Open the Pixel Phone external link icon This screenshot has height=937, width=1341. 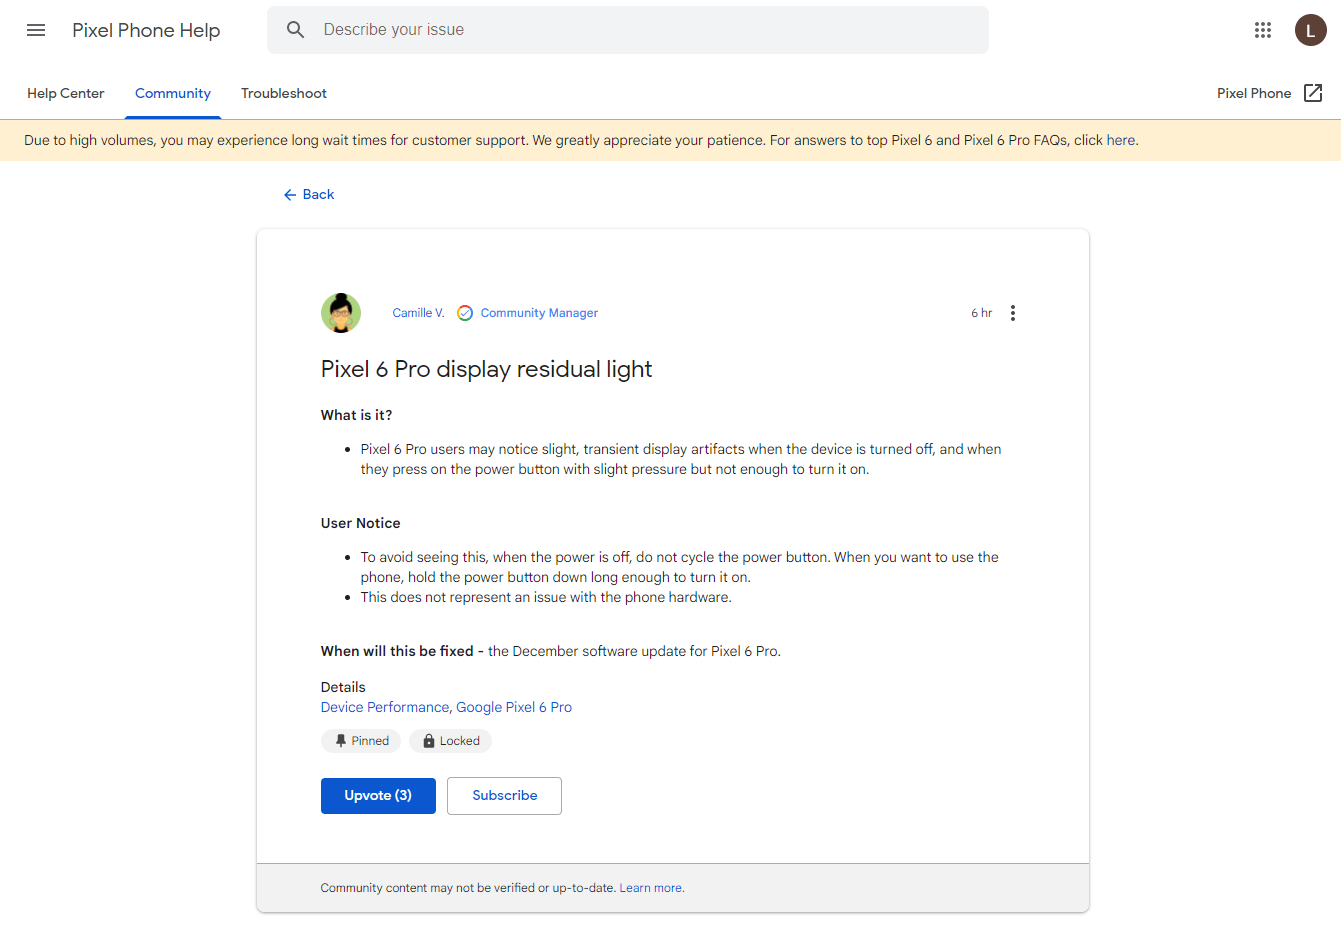point(1313,93)
